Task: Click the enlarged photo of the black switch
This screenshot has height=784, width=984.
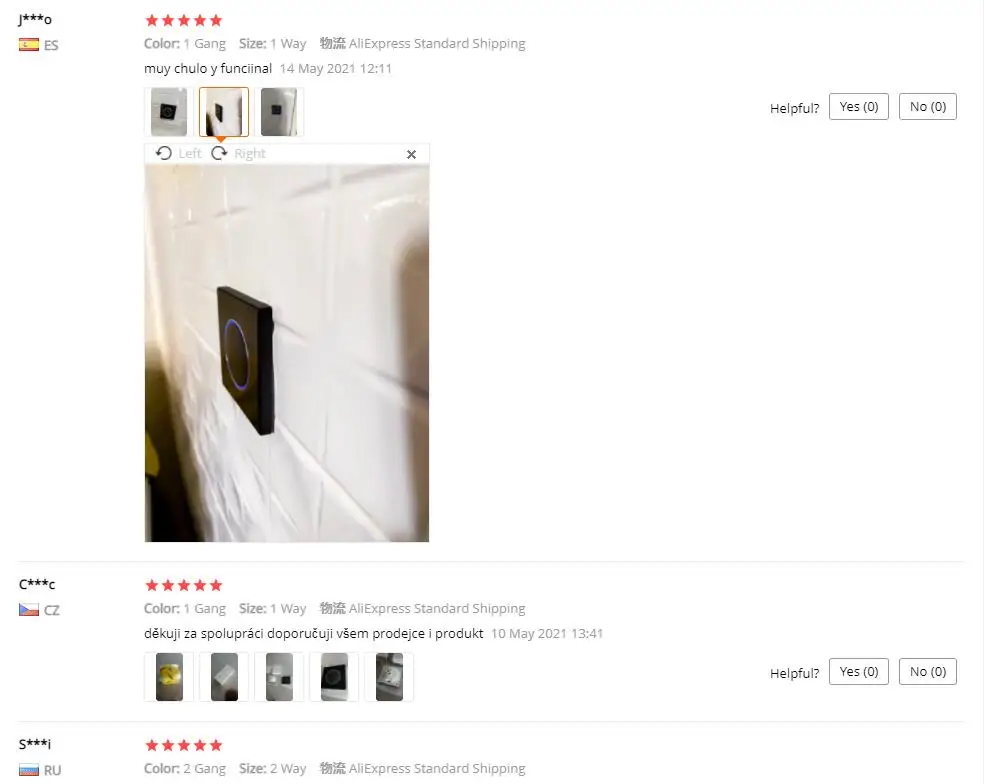Action: (x=287, y=353)
